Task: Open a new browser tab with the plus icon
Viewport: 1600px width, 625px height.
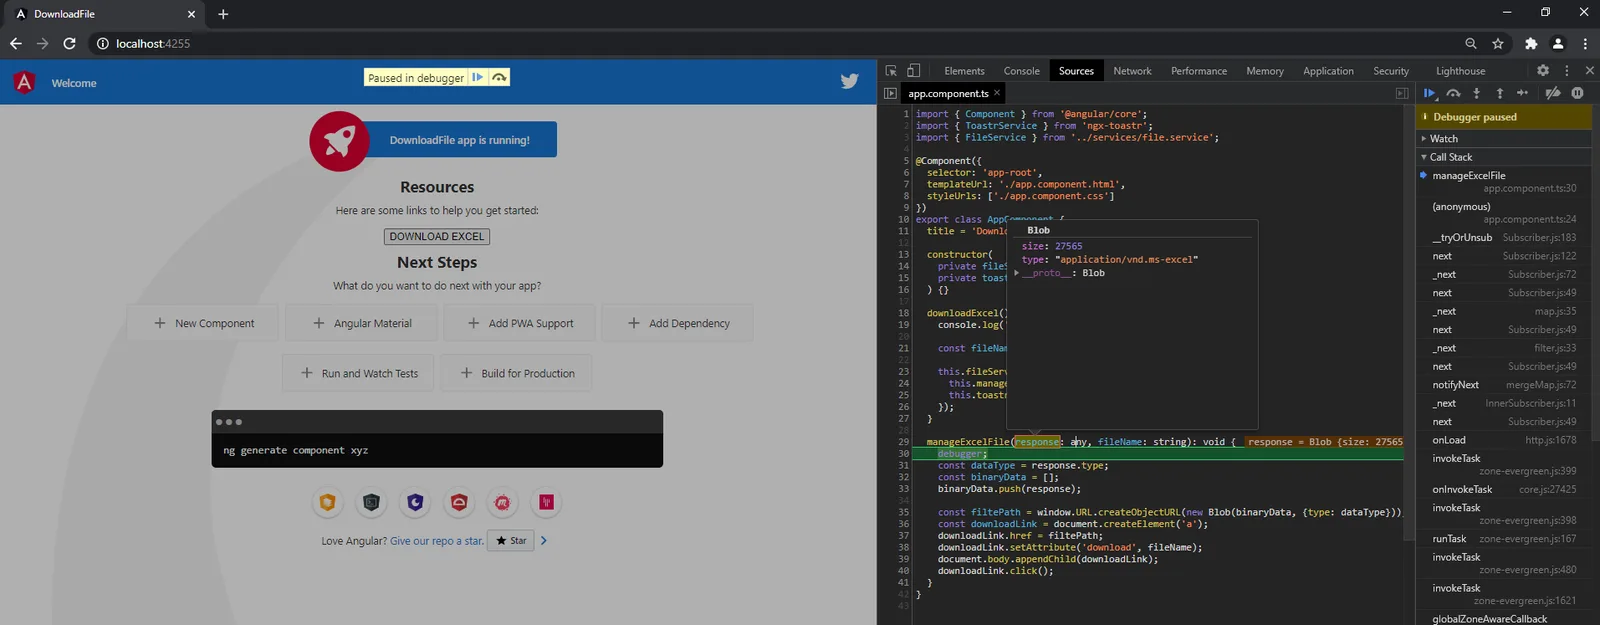Action: (223, 14)
